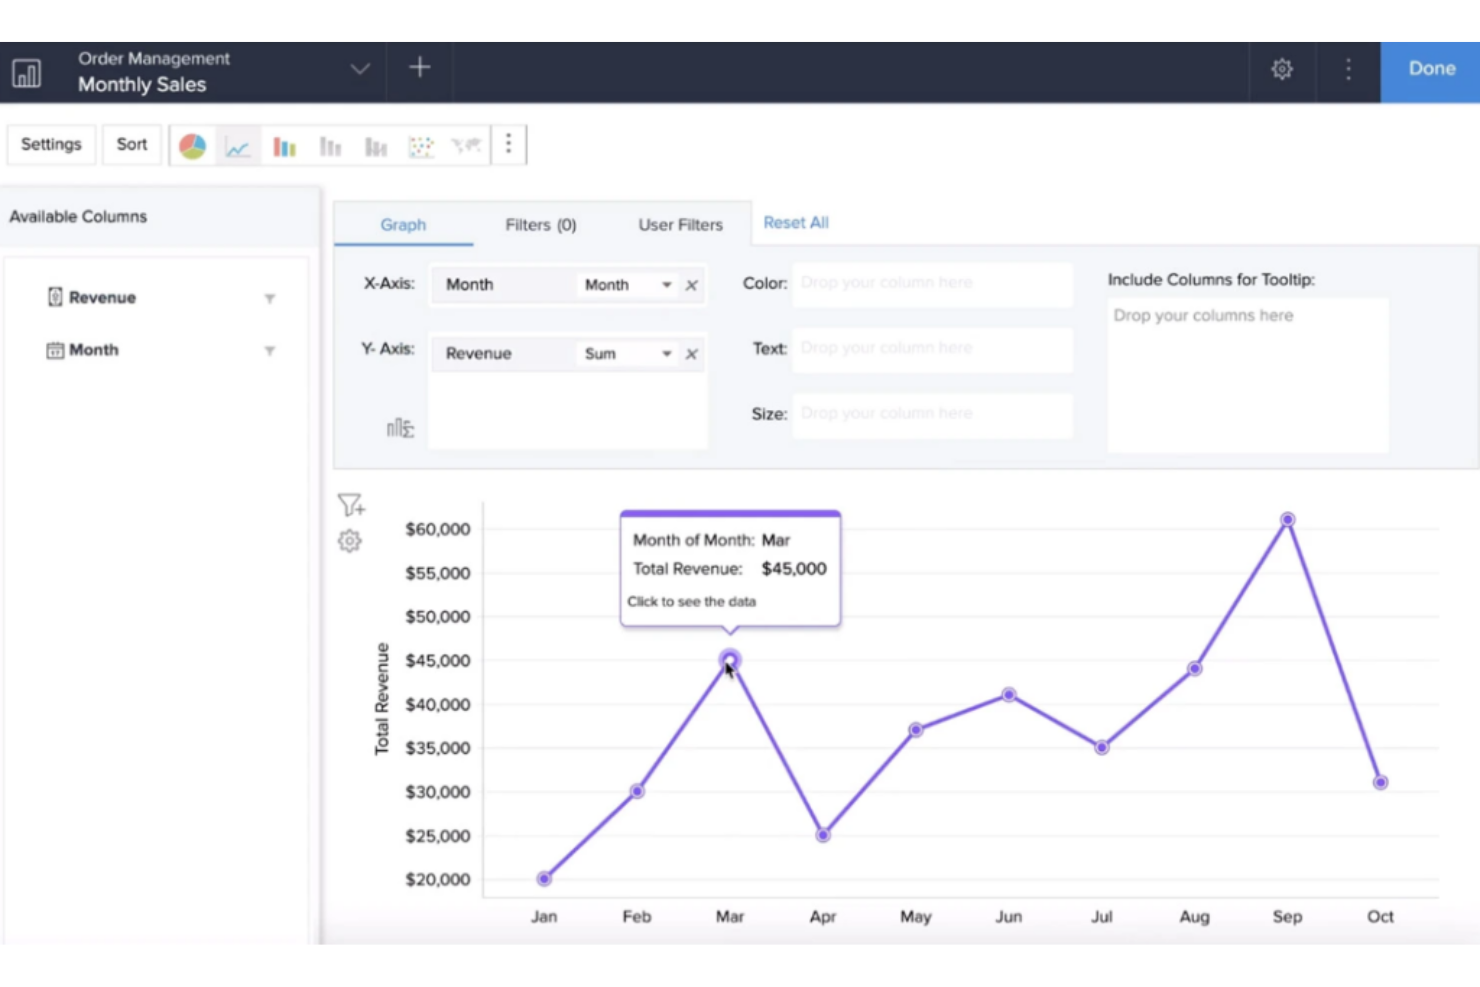Click the Reset All link

tap(796, 223)
